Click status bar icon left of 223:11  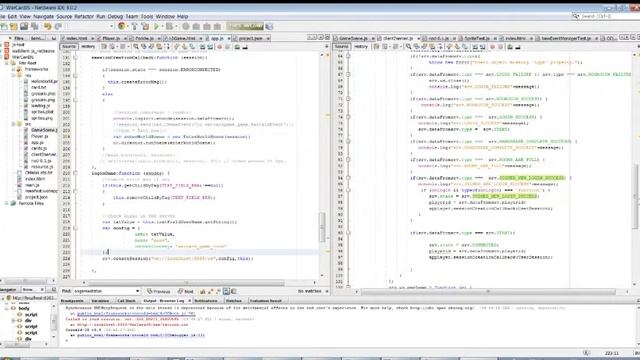click(x=586, y=353)
